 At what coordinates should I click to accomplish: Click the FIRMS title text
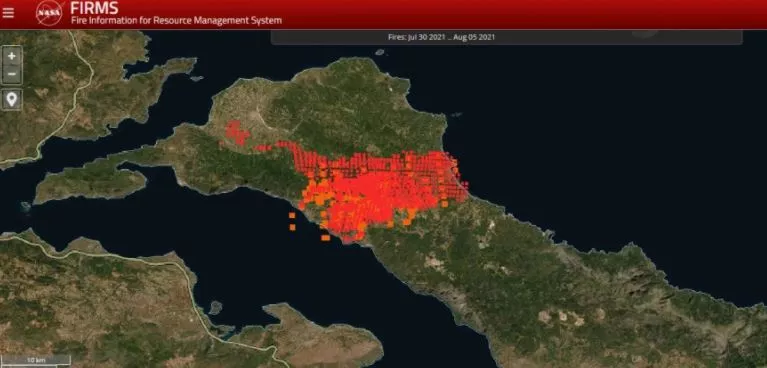[x=94, y=8]
